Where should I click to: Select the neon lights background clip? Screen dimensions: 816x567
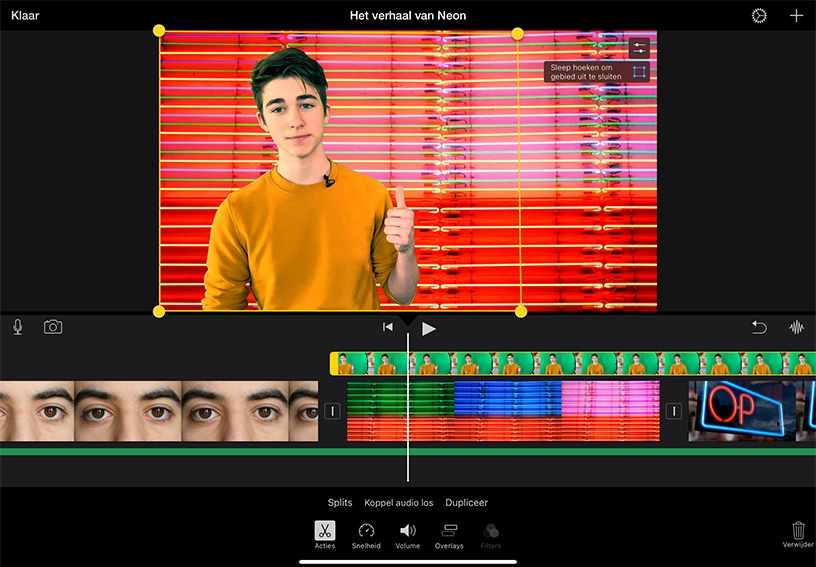tap(503, 411)
